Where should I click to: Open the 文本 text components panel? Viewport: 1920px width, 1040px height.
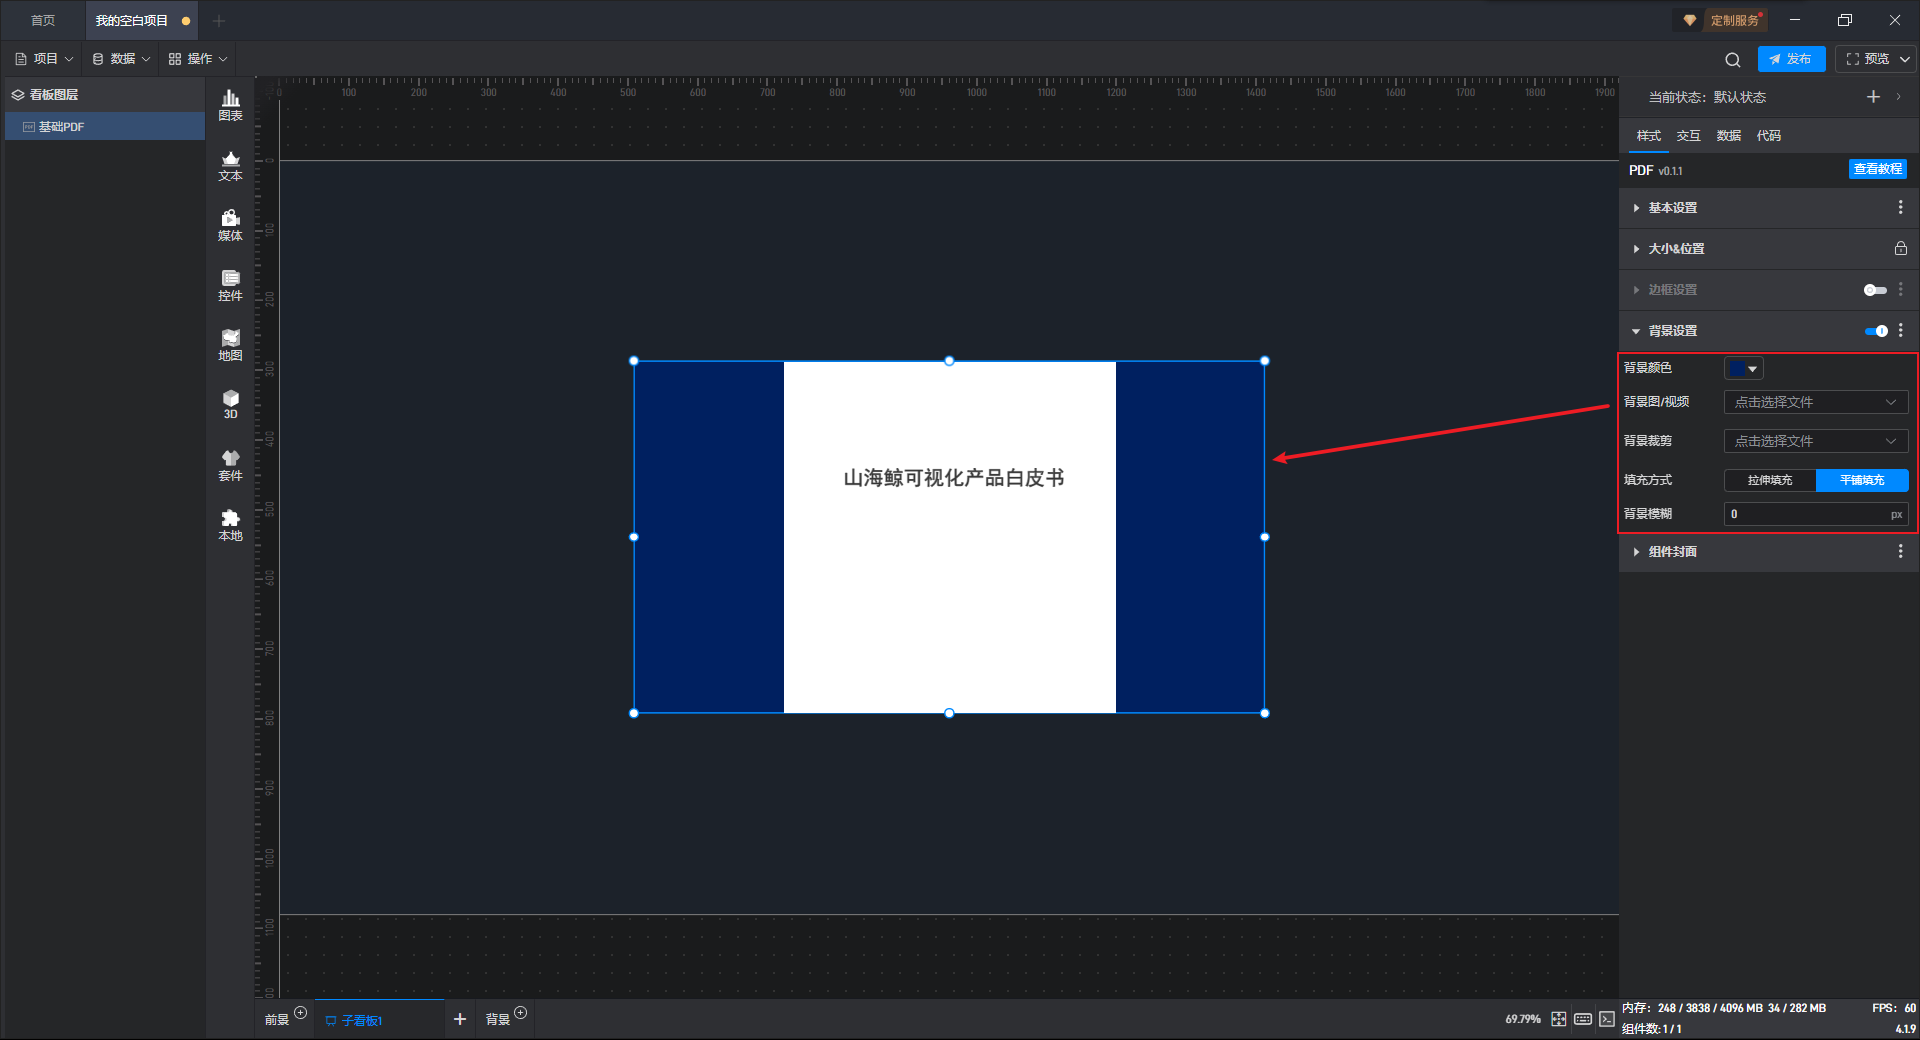pyautogui.click(x=230, y=165)
